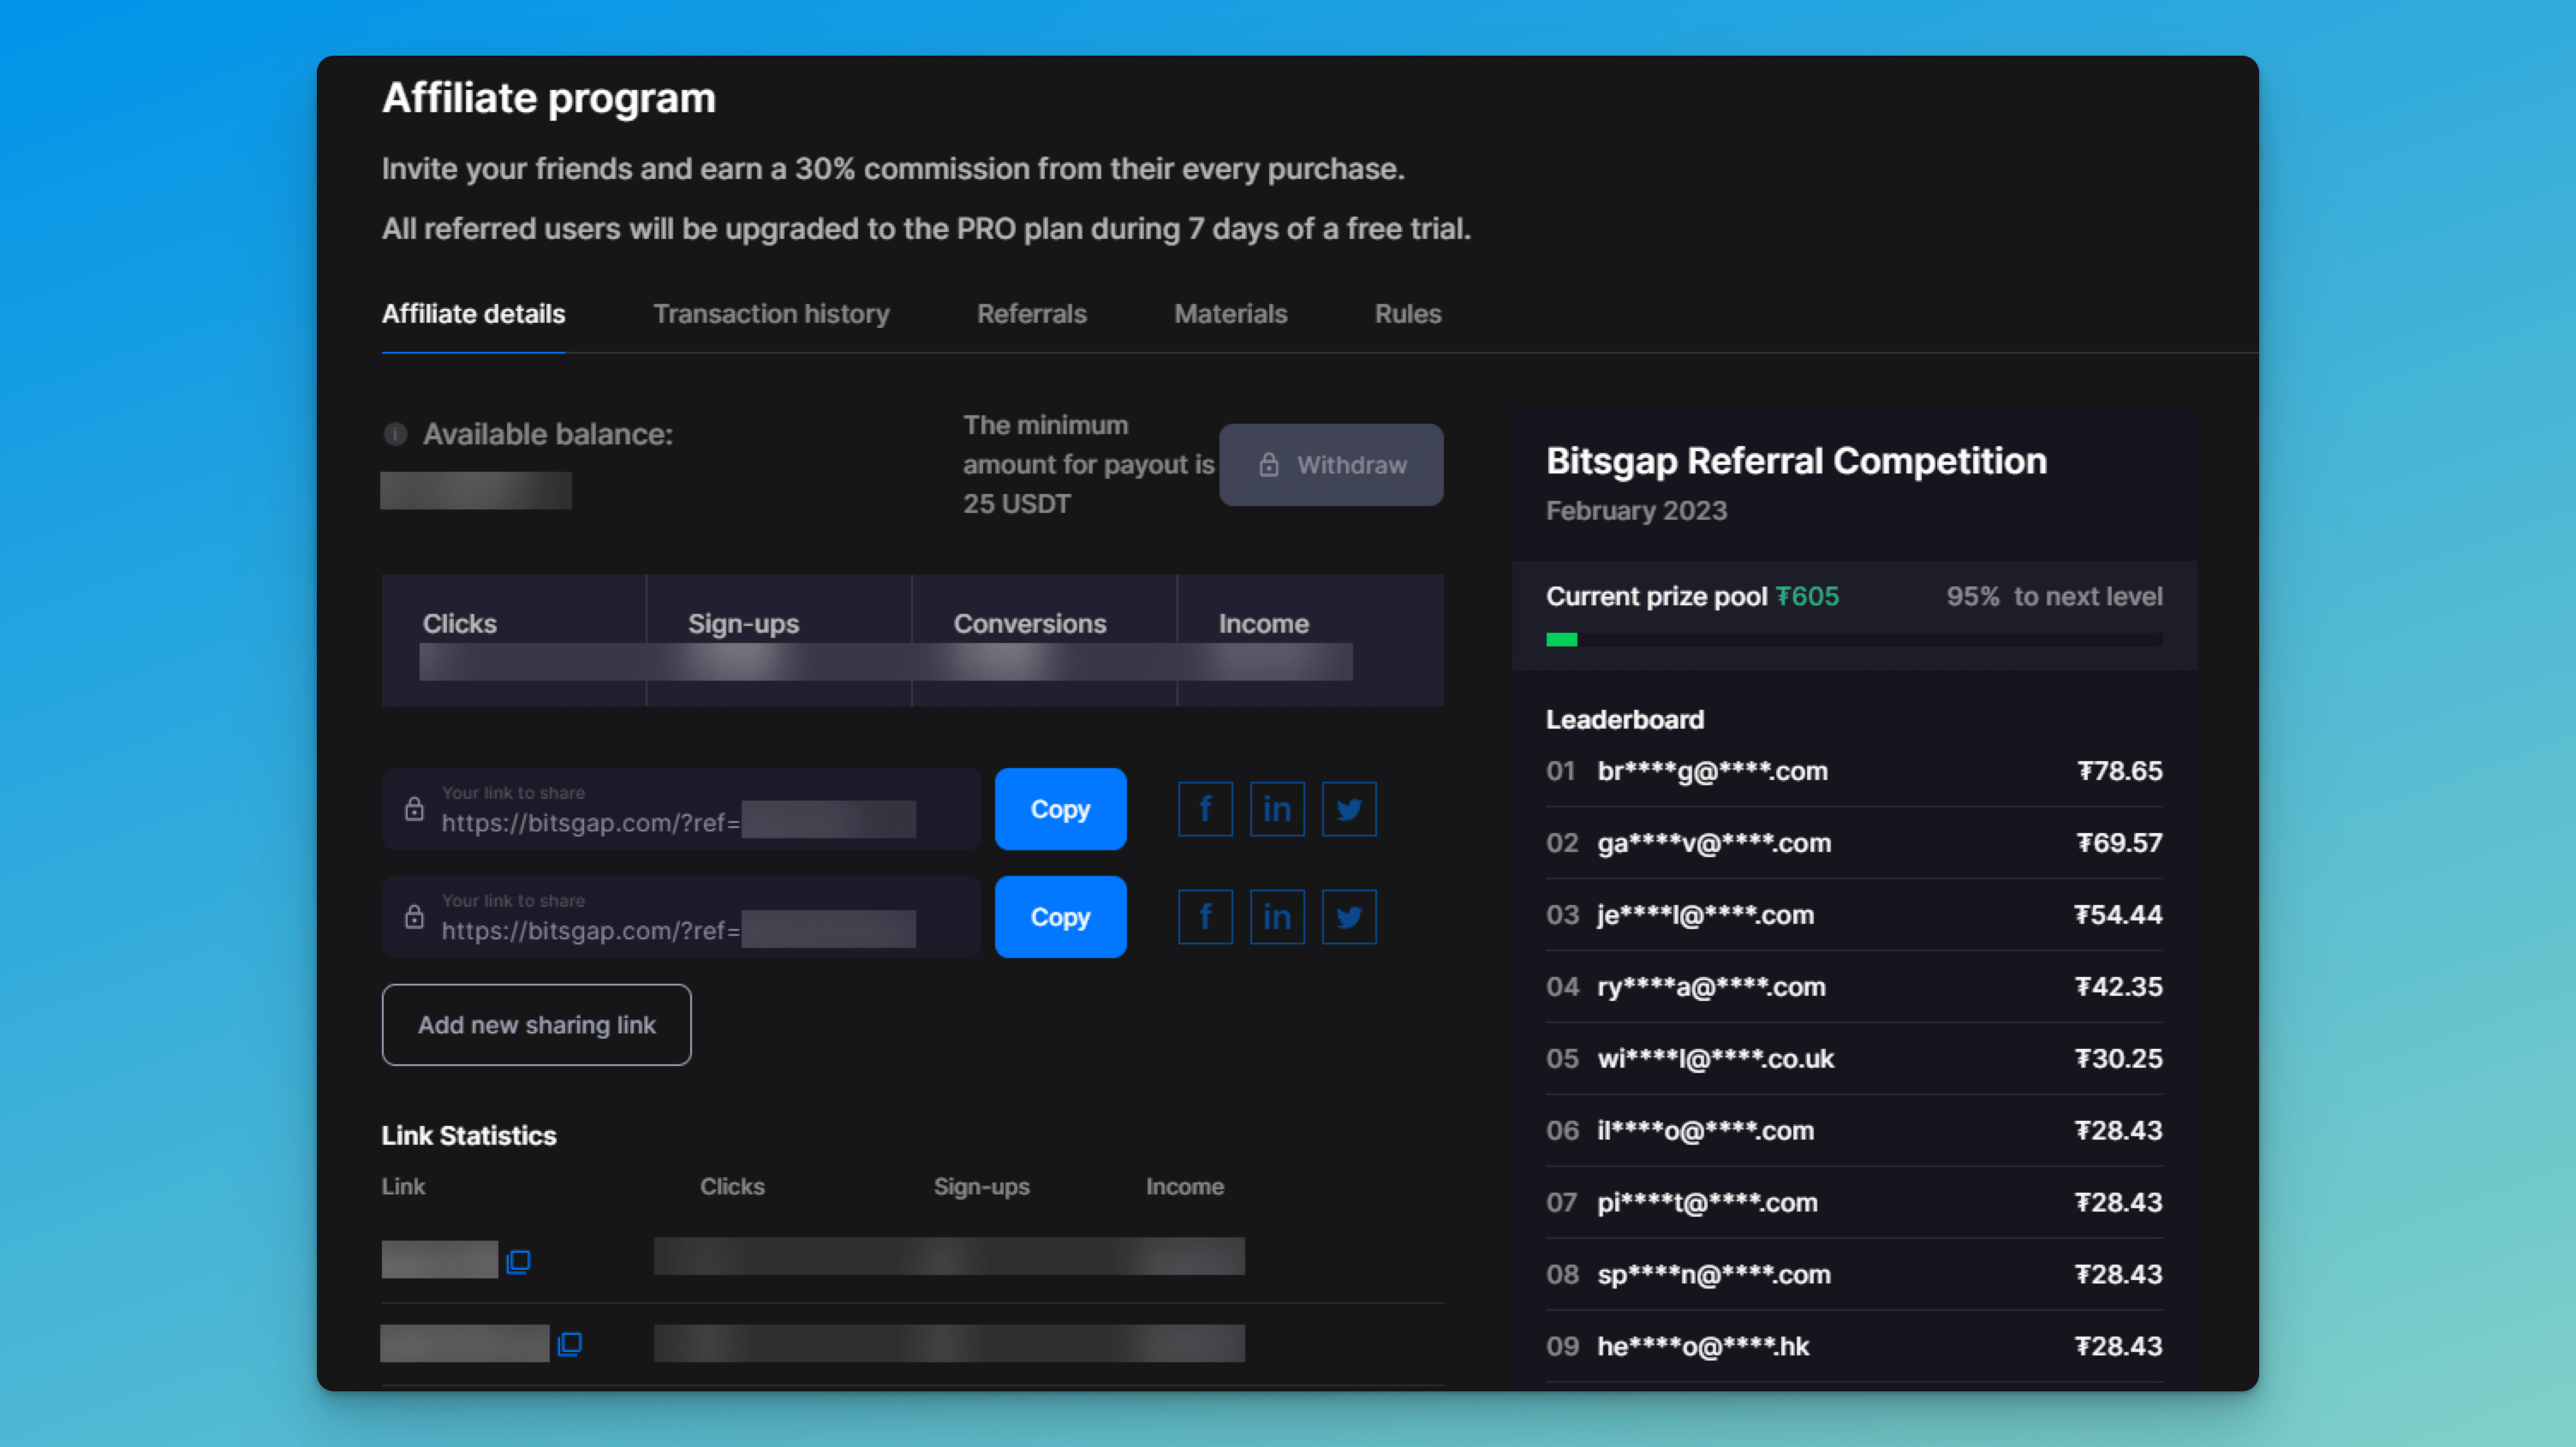The width and height of the screenshot is (2576, 1447).
Task: Click the 95% to next level text
Action: [2054, 597]
